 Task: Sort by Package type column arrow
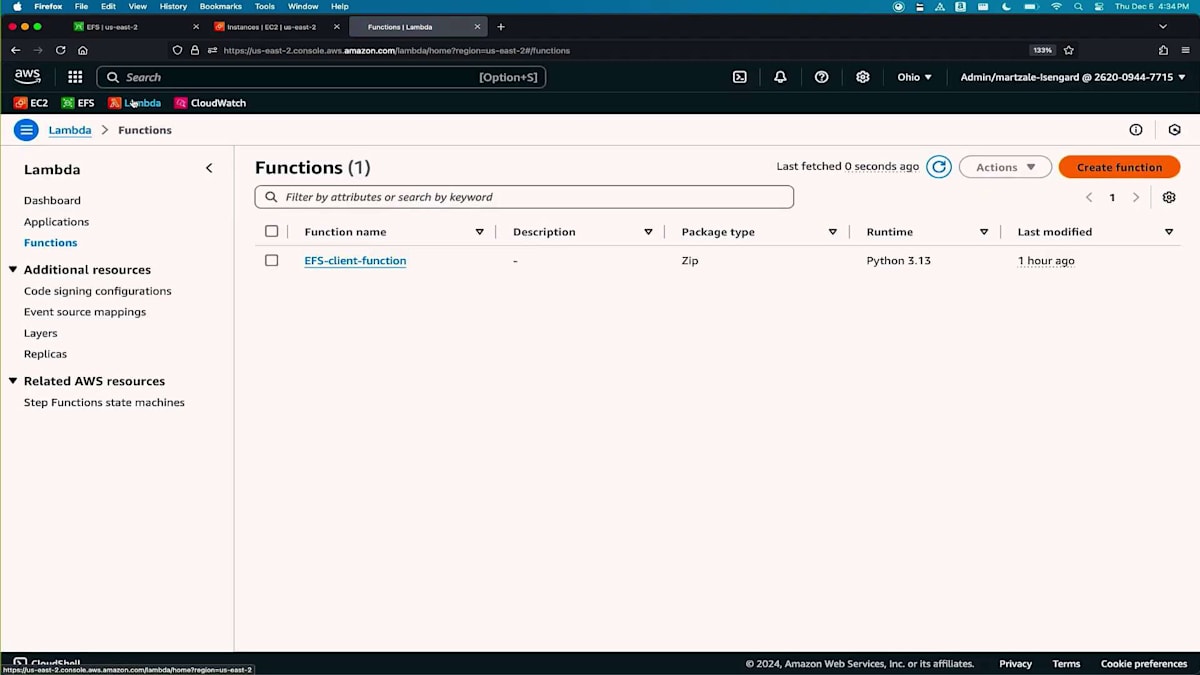click(832, 232)
